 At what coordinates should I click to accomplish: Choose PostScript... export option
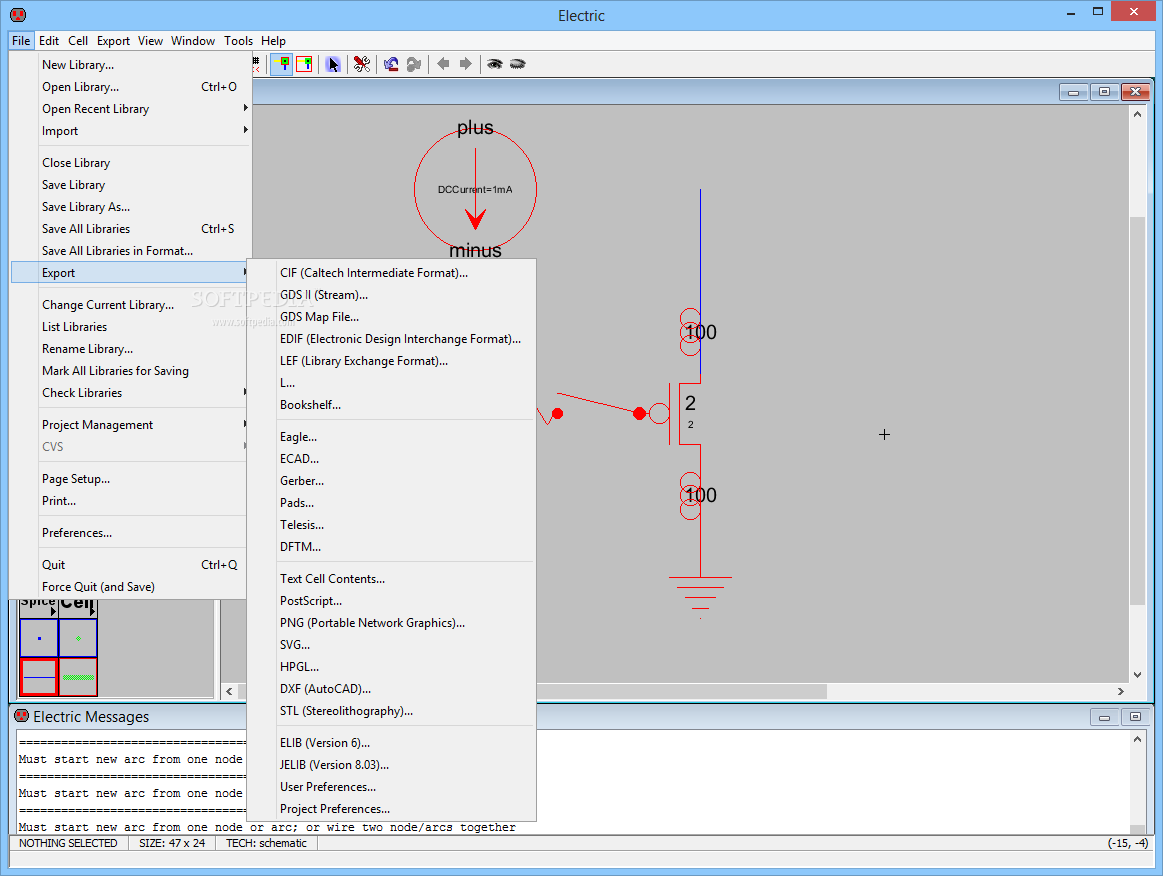(x=391, y=601)
